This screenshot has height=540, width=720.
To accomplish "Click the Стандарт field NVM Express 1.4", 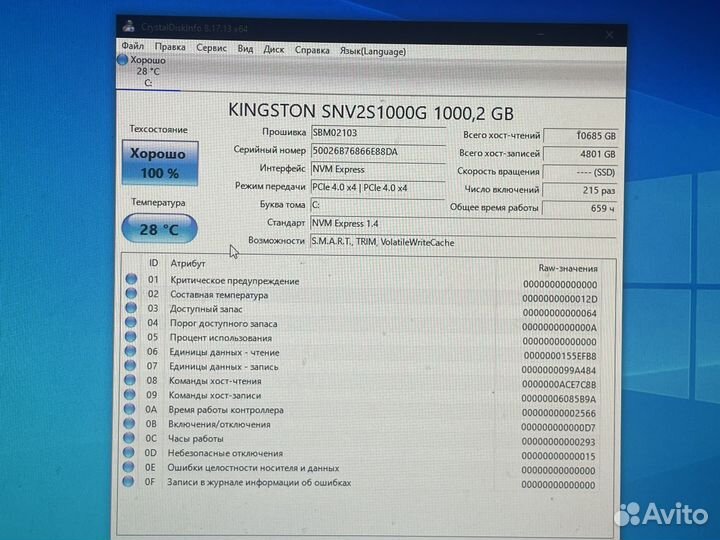I will [463, 224].
